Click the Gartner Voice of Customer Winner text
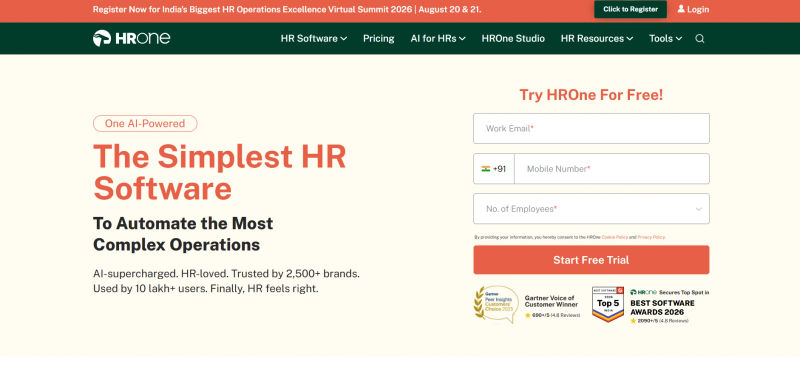The height and width of the screenshot is (387, 800). click(551, 301)
